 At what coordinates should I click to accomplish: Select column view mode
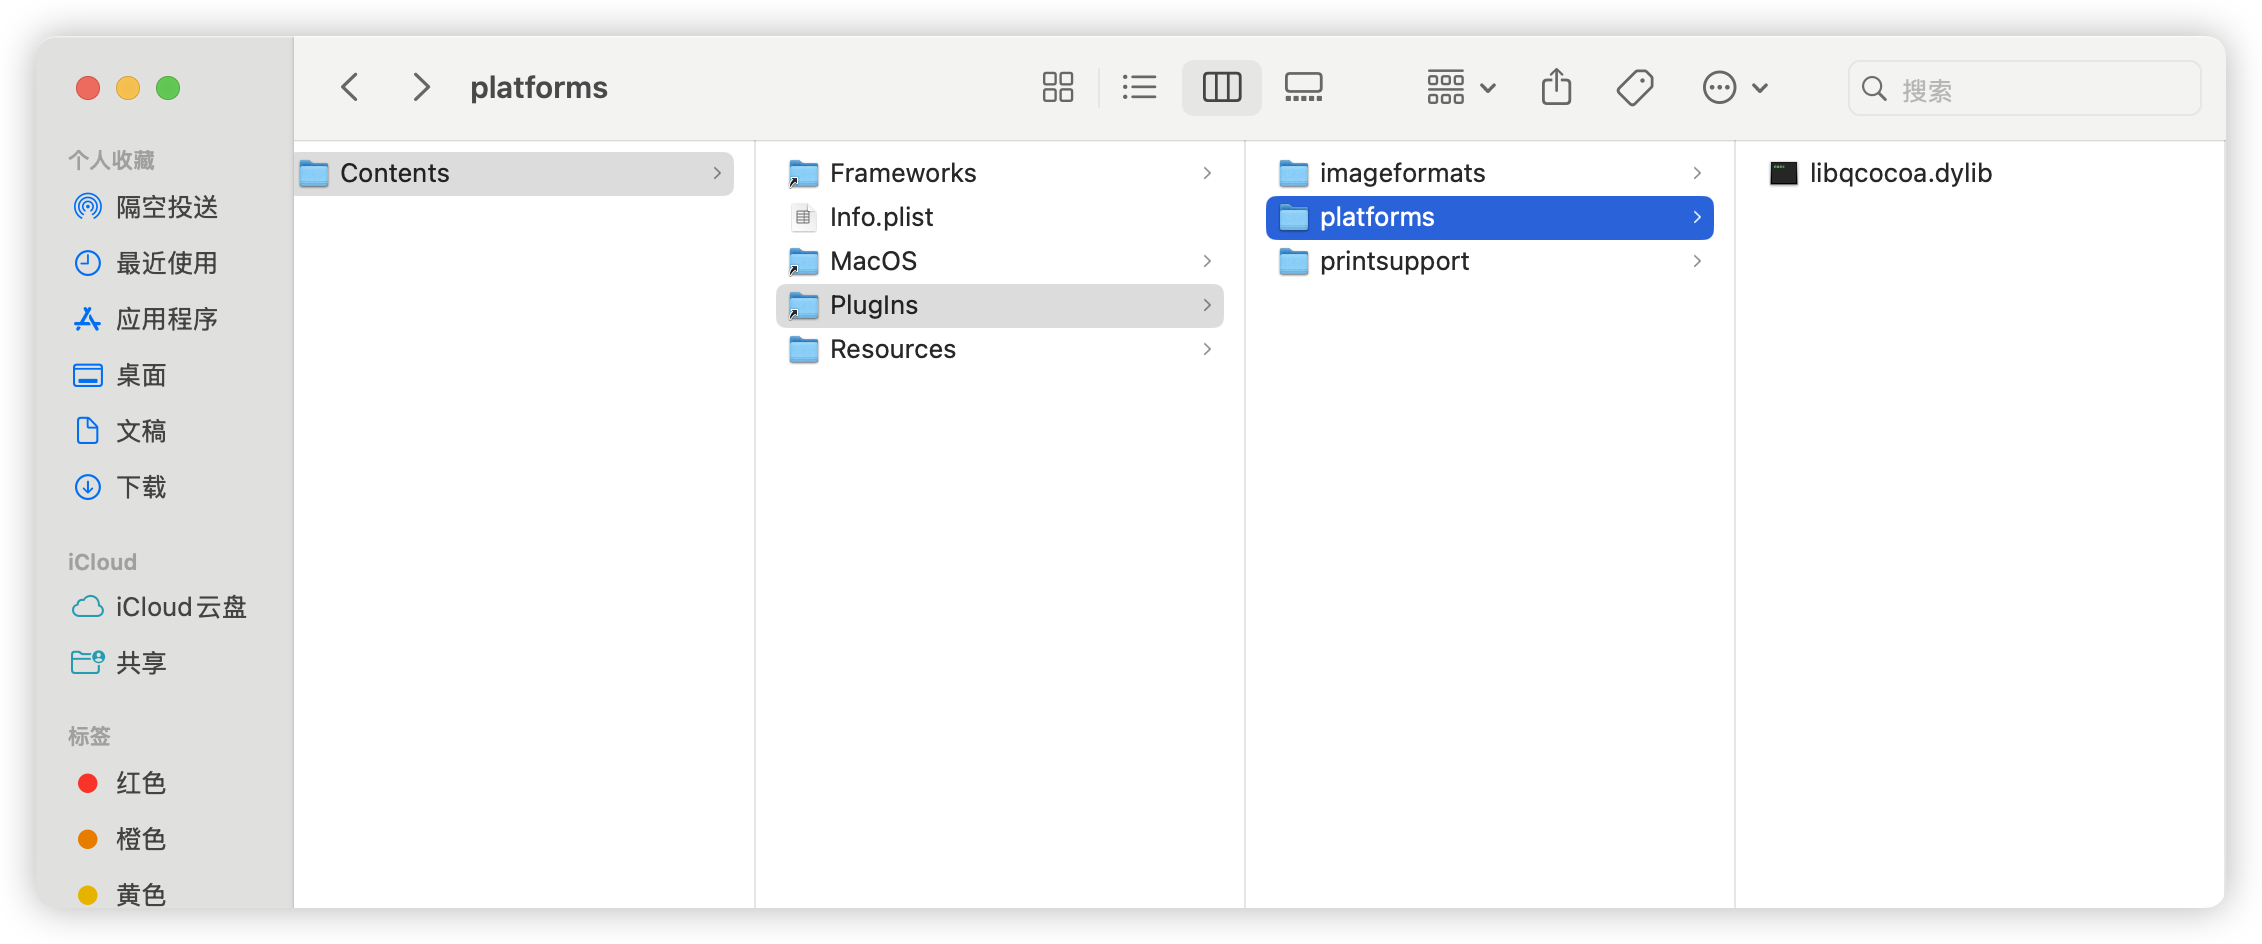point(1221,88)
